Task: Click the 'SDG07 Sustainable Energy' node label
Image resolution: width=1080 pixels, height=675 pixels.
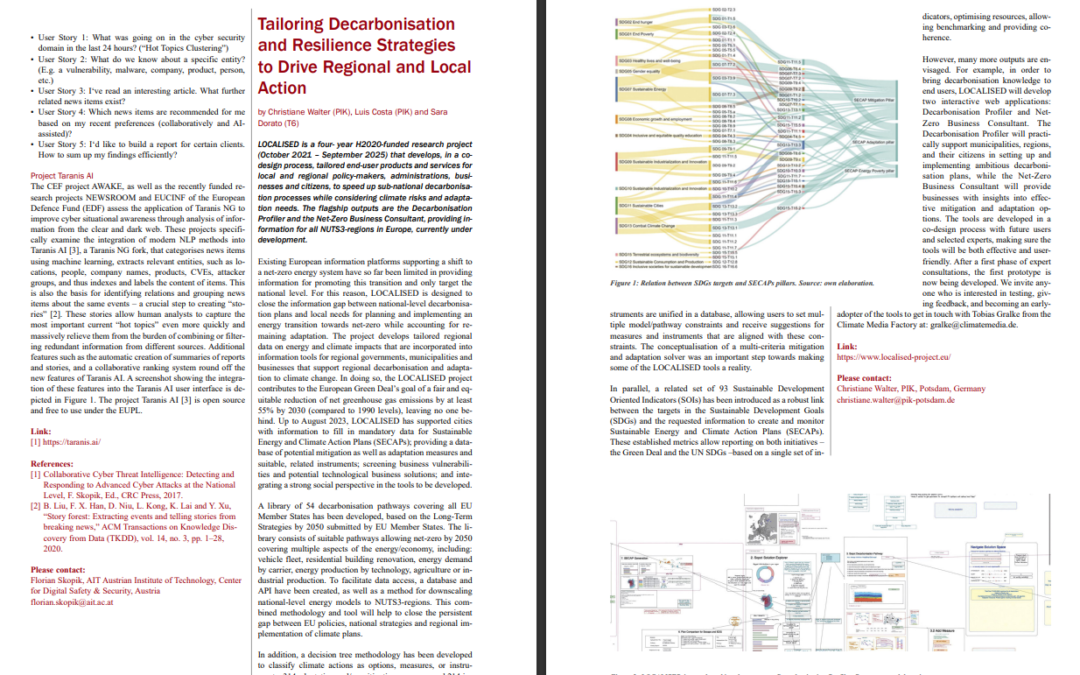Action: [x=642, y=90]
